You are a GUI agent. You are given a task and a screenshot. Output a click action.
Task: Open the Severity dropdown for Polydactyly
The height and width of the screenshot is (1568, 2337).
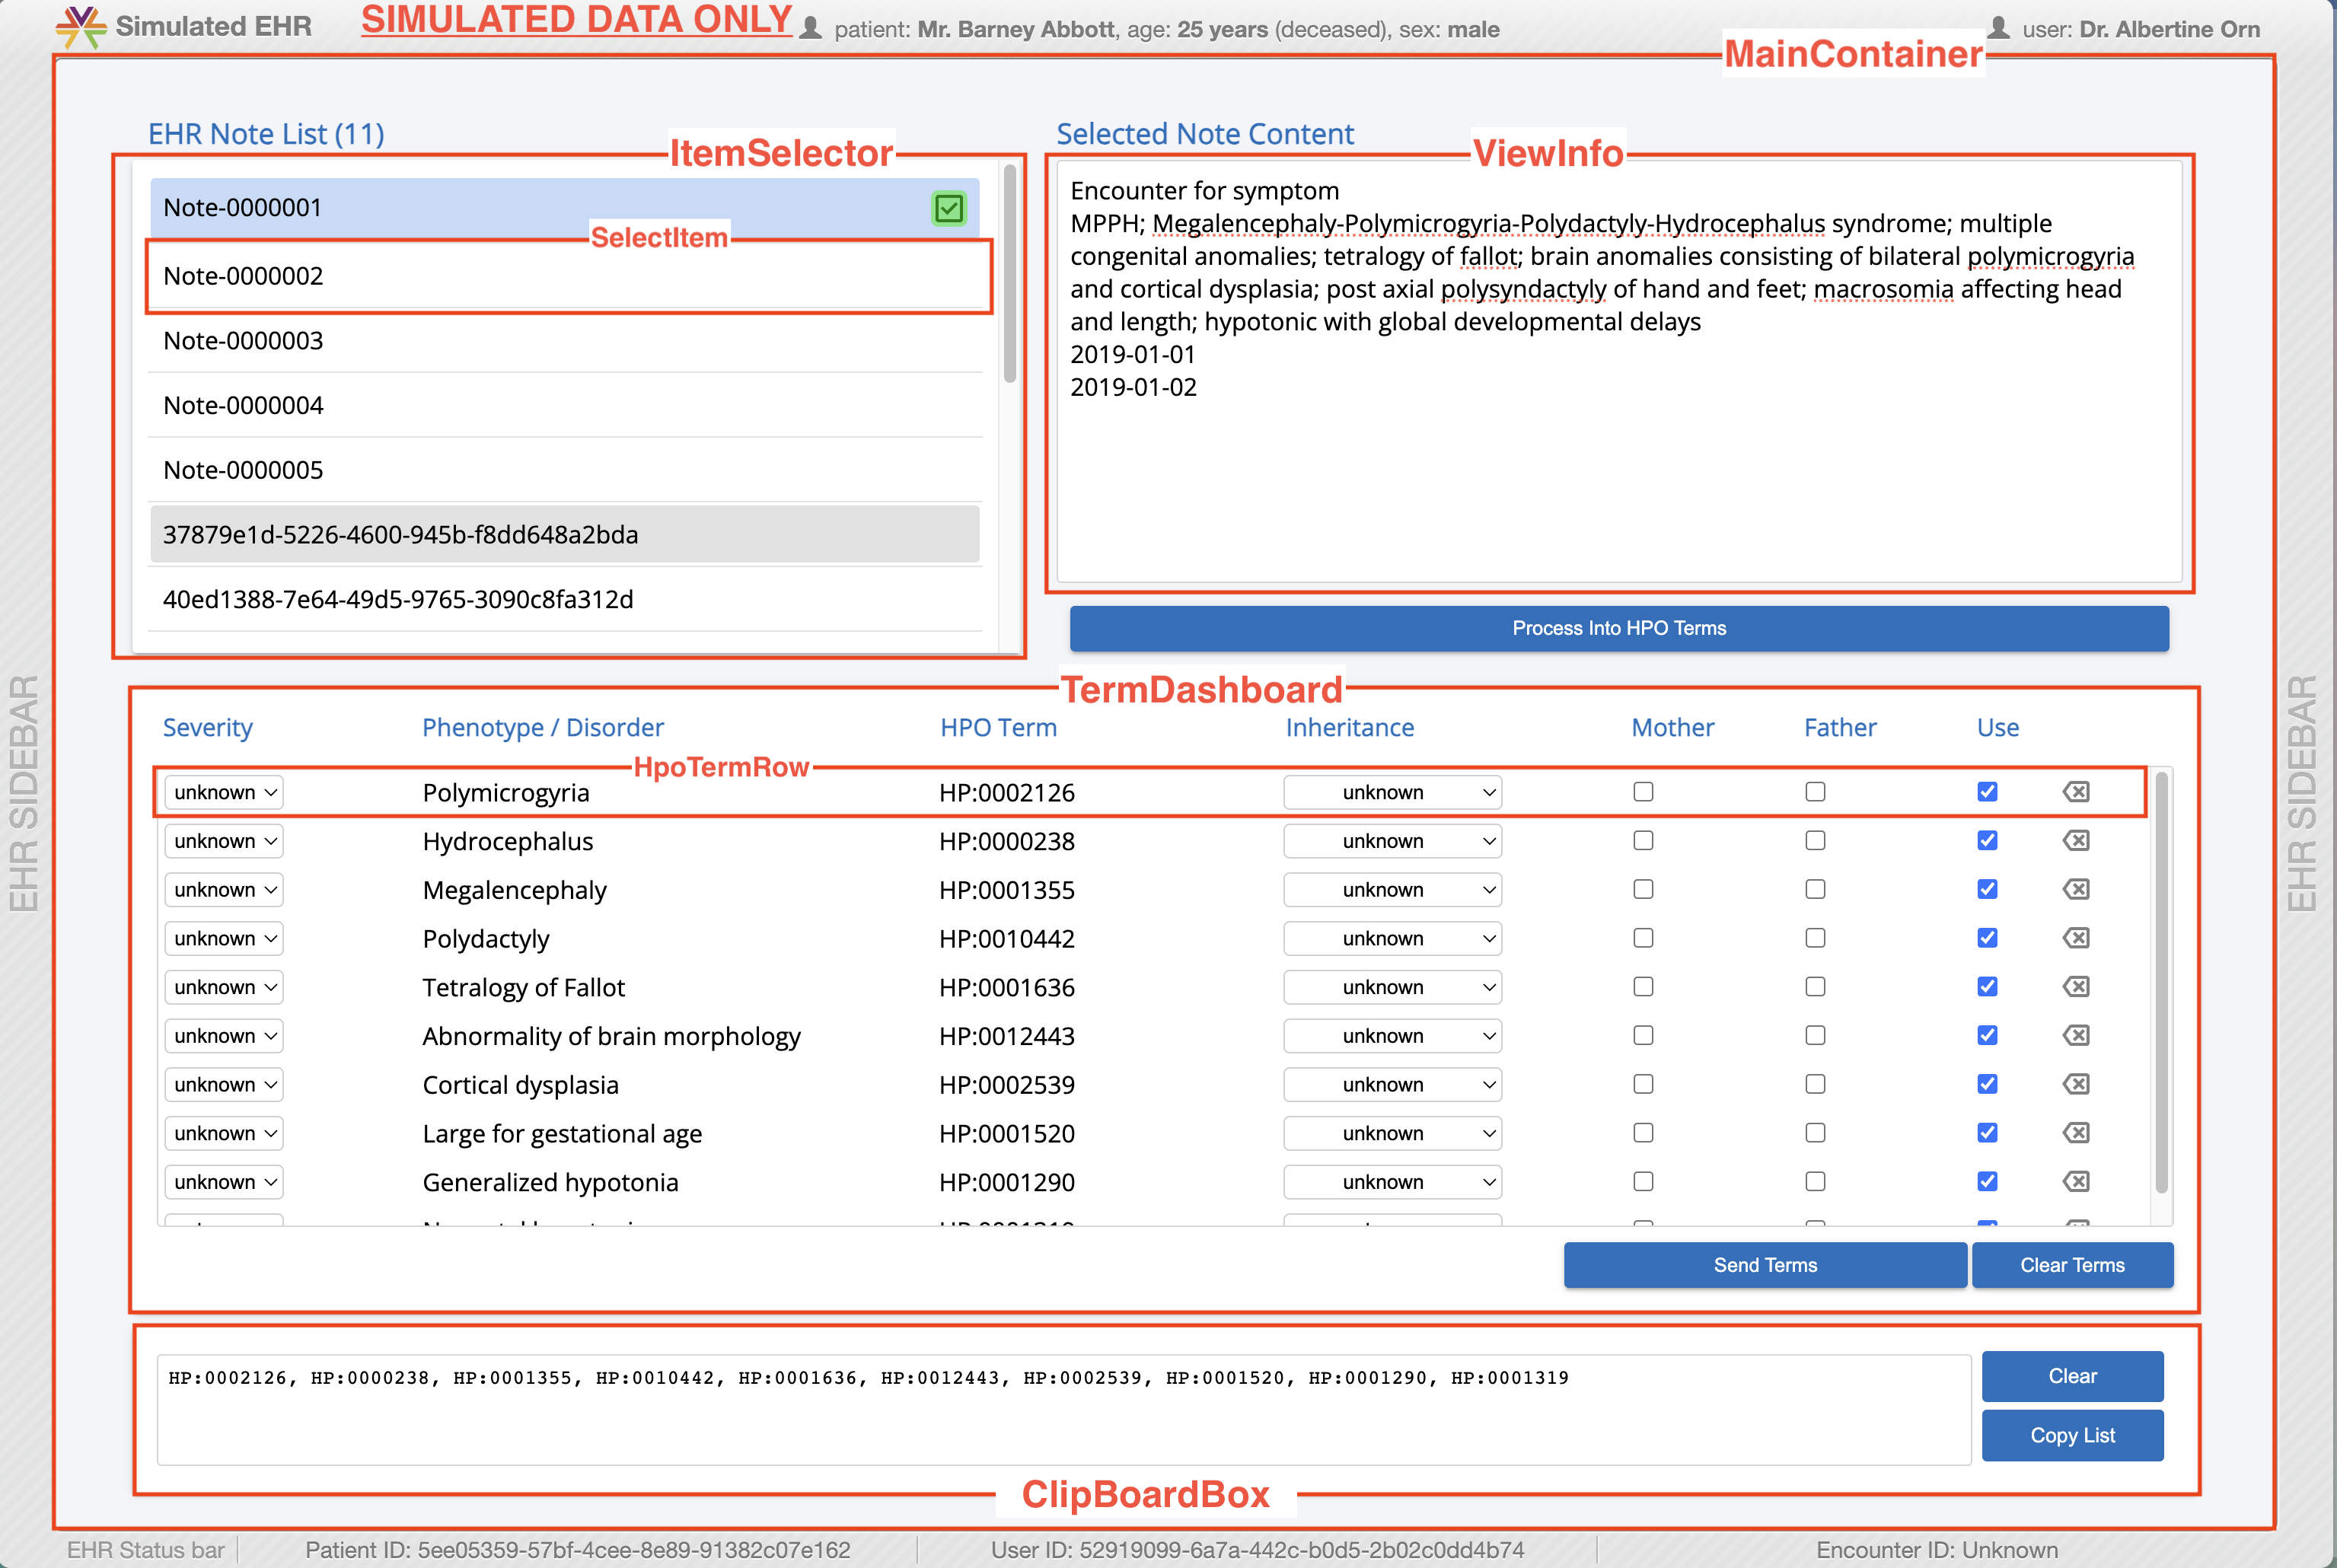click(x=223, y=938)
